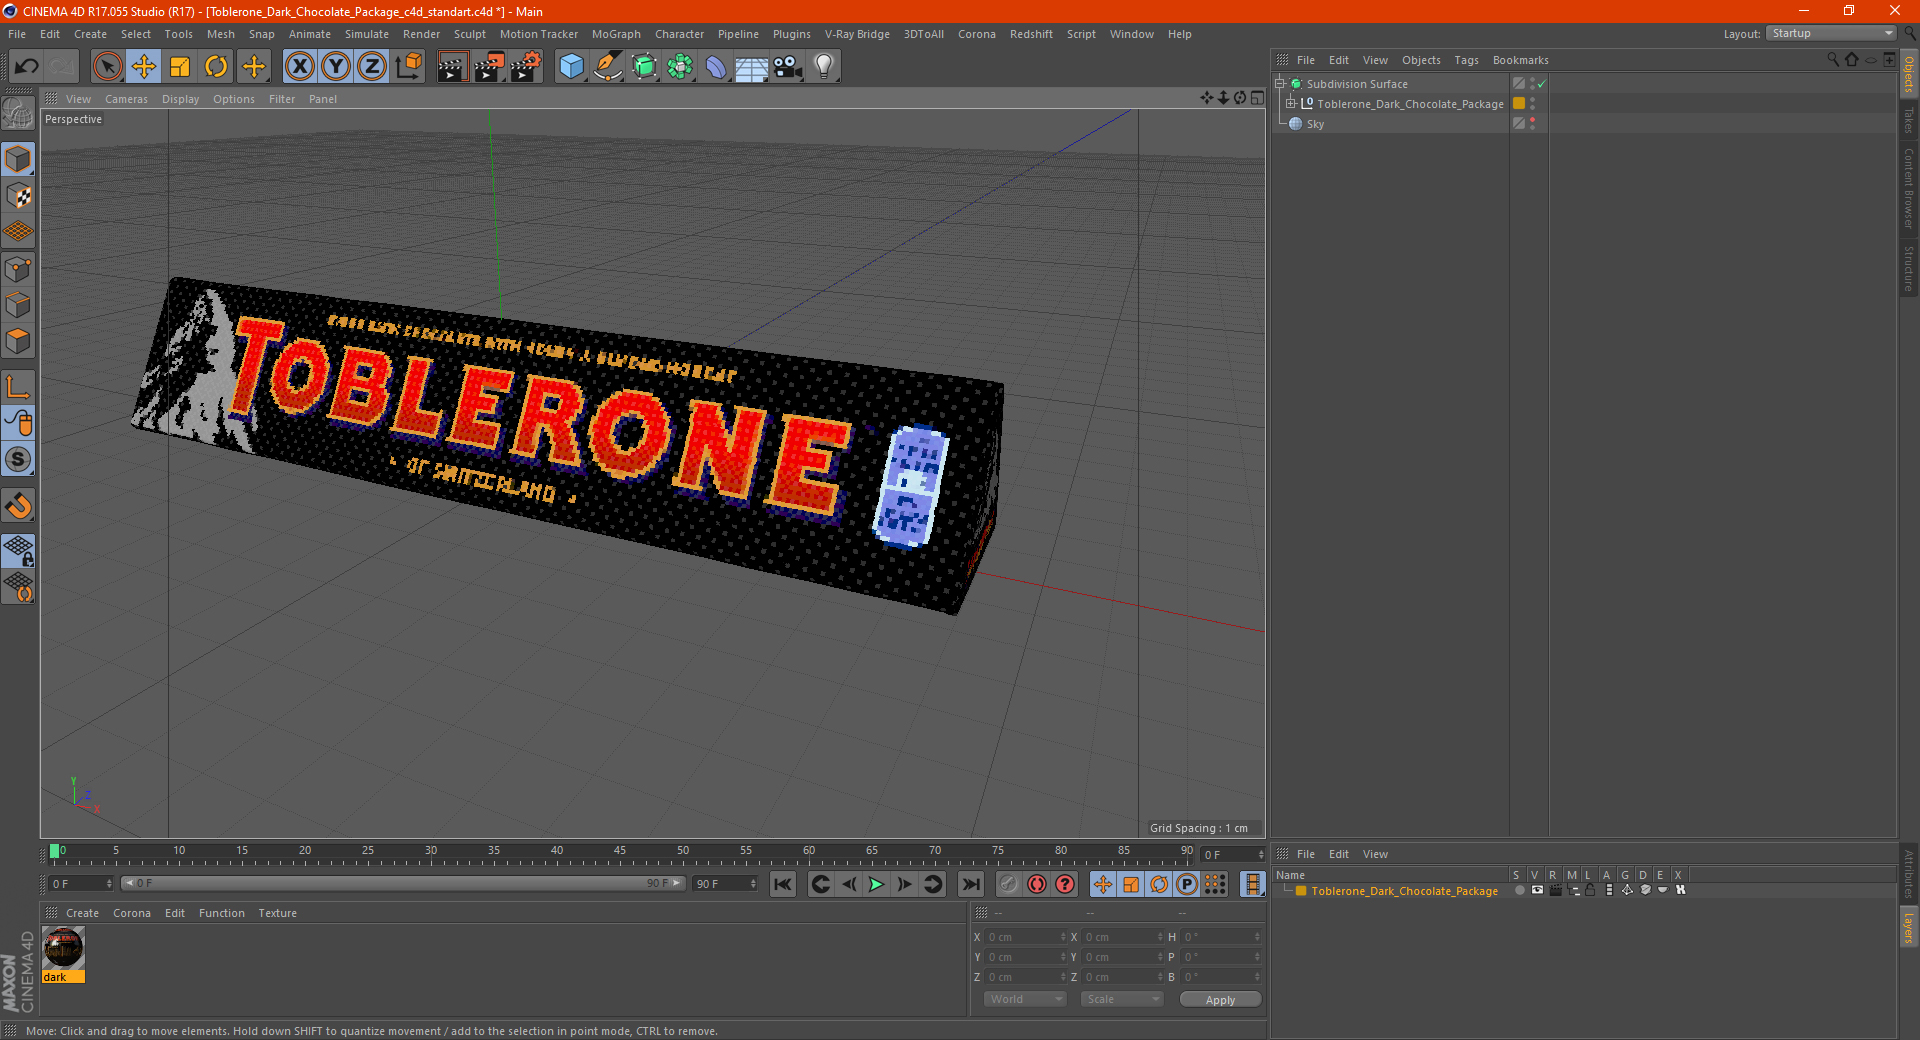This screenshot has width=1920, height=1040.
Task: Switch to Texture mode in sidebar
Action: pos(18,196)
